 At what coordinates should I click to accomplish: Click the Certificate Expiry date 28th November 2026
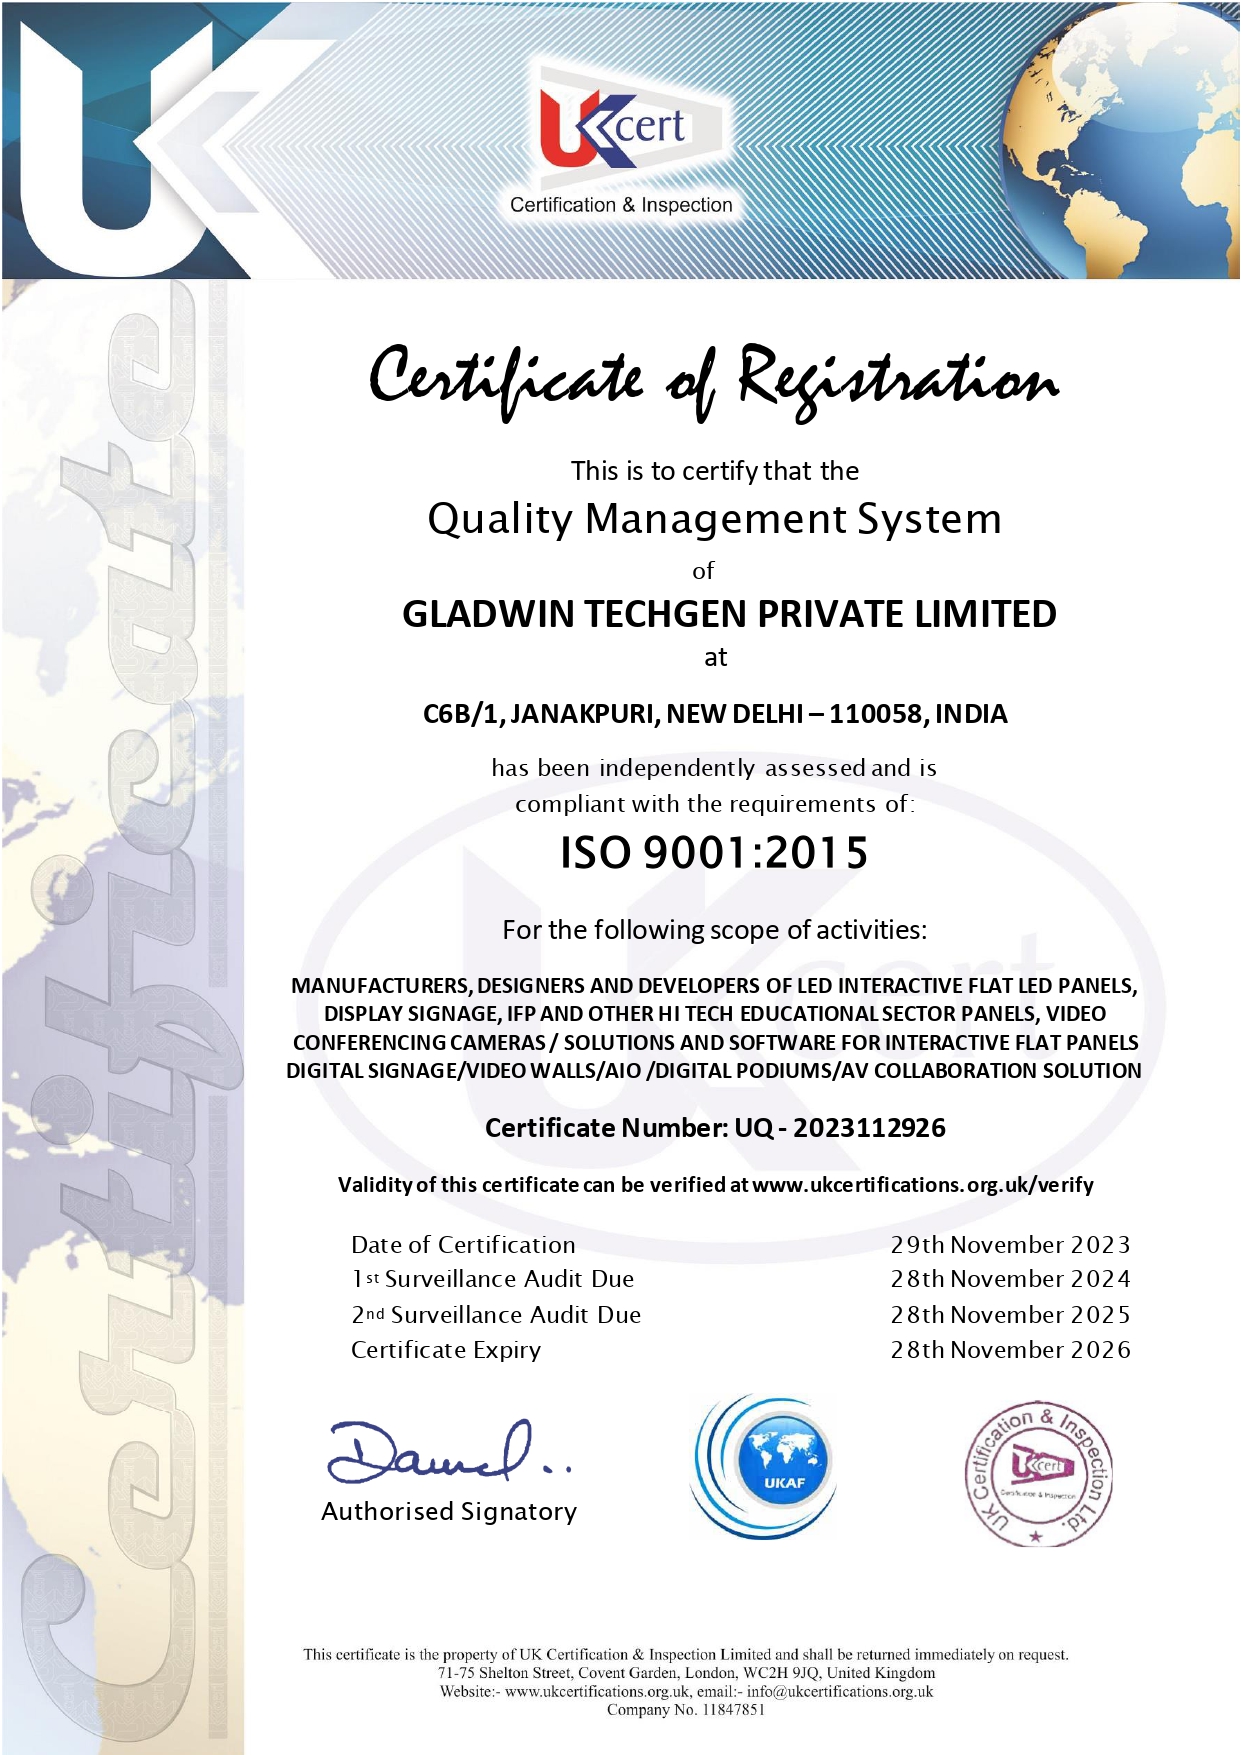tap(1010, 1350)
